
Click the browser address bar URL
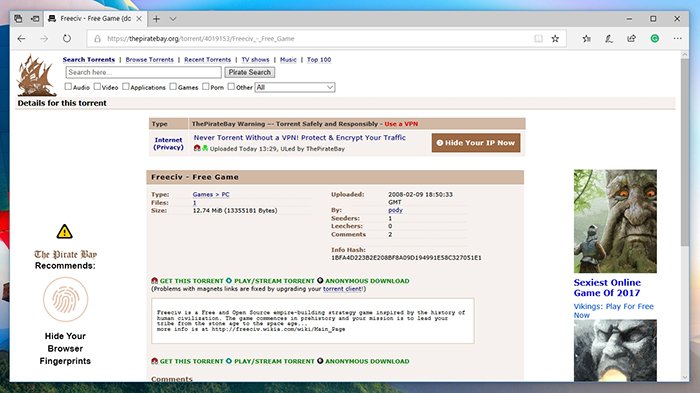click(200, 39)
